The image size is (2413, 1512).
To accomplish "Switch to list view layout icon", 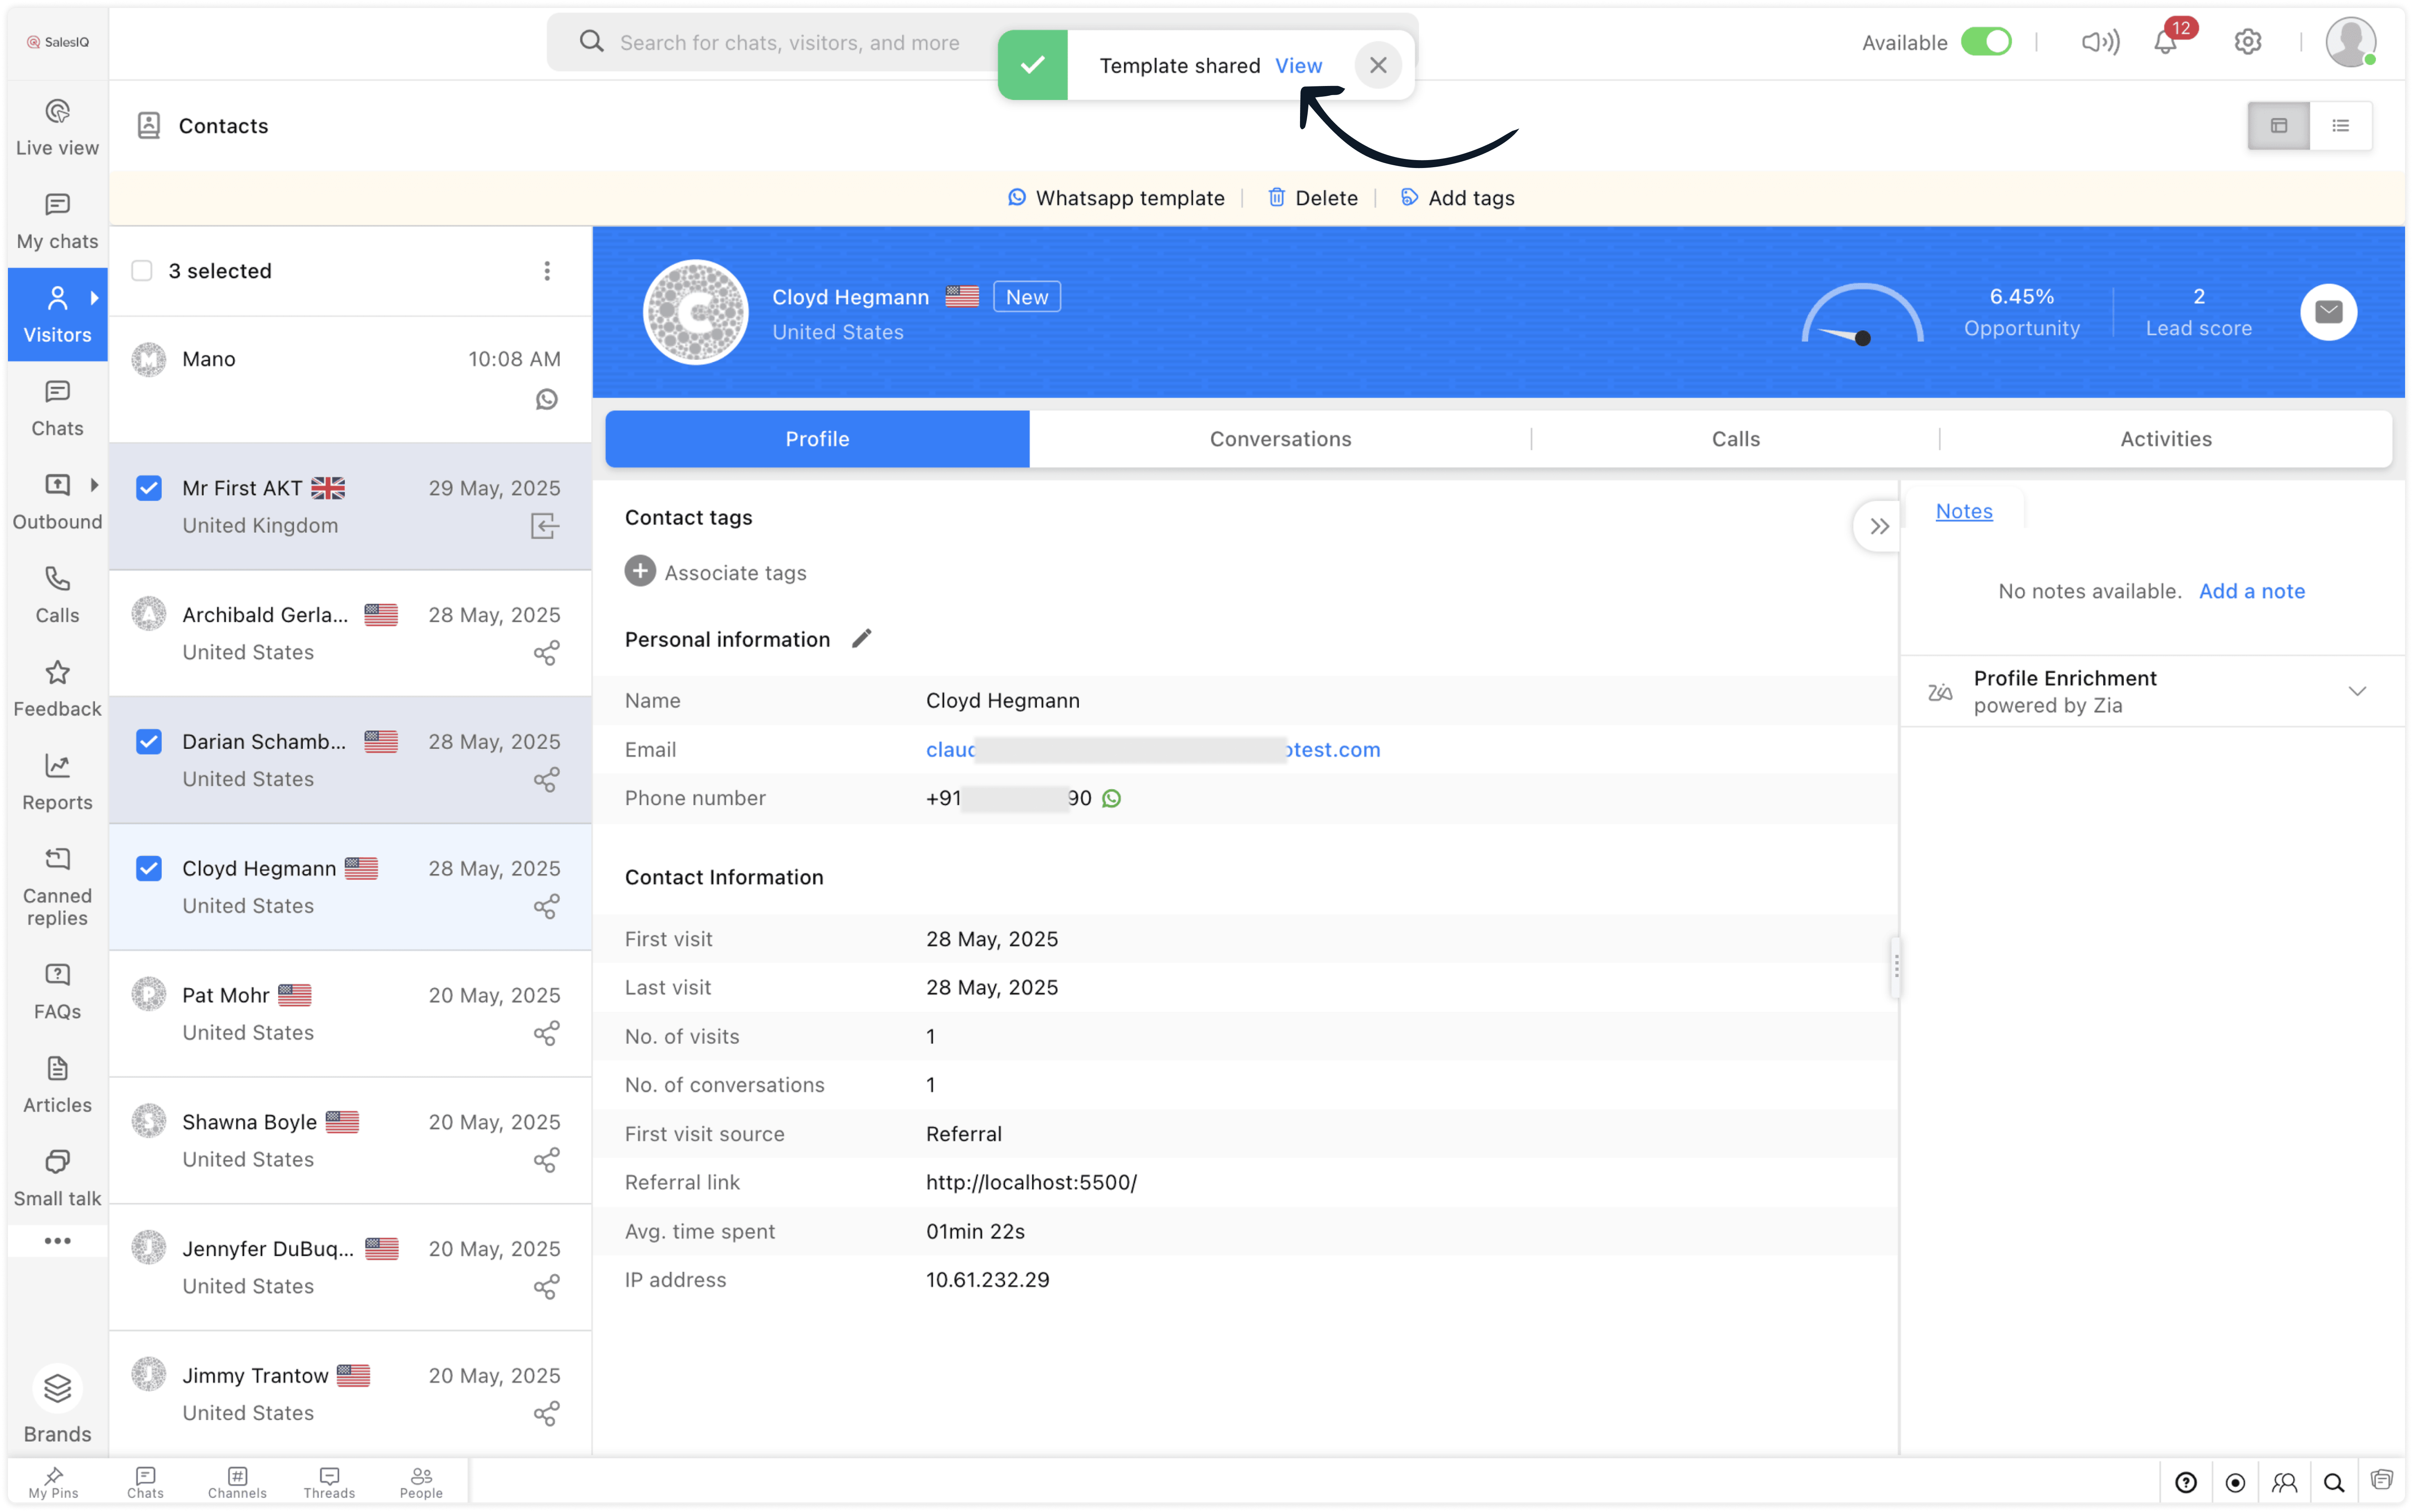I will 2340,126.
